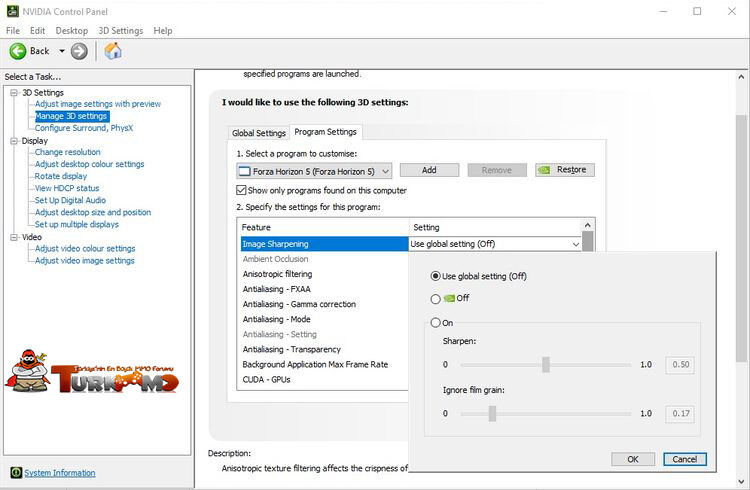Select Manage 3D settings in tree
This screenshot has height=490, width=750.
[x=72, y=116]
